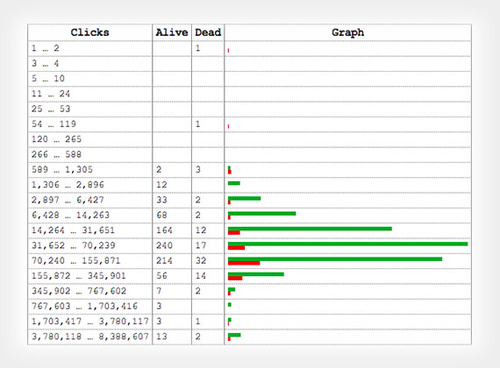Click the Alive column header

(172, 33)
